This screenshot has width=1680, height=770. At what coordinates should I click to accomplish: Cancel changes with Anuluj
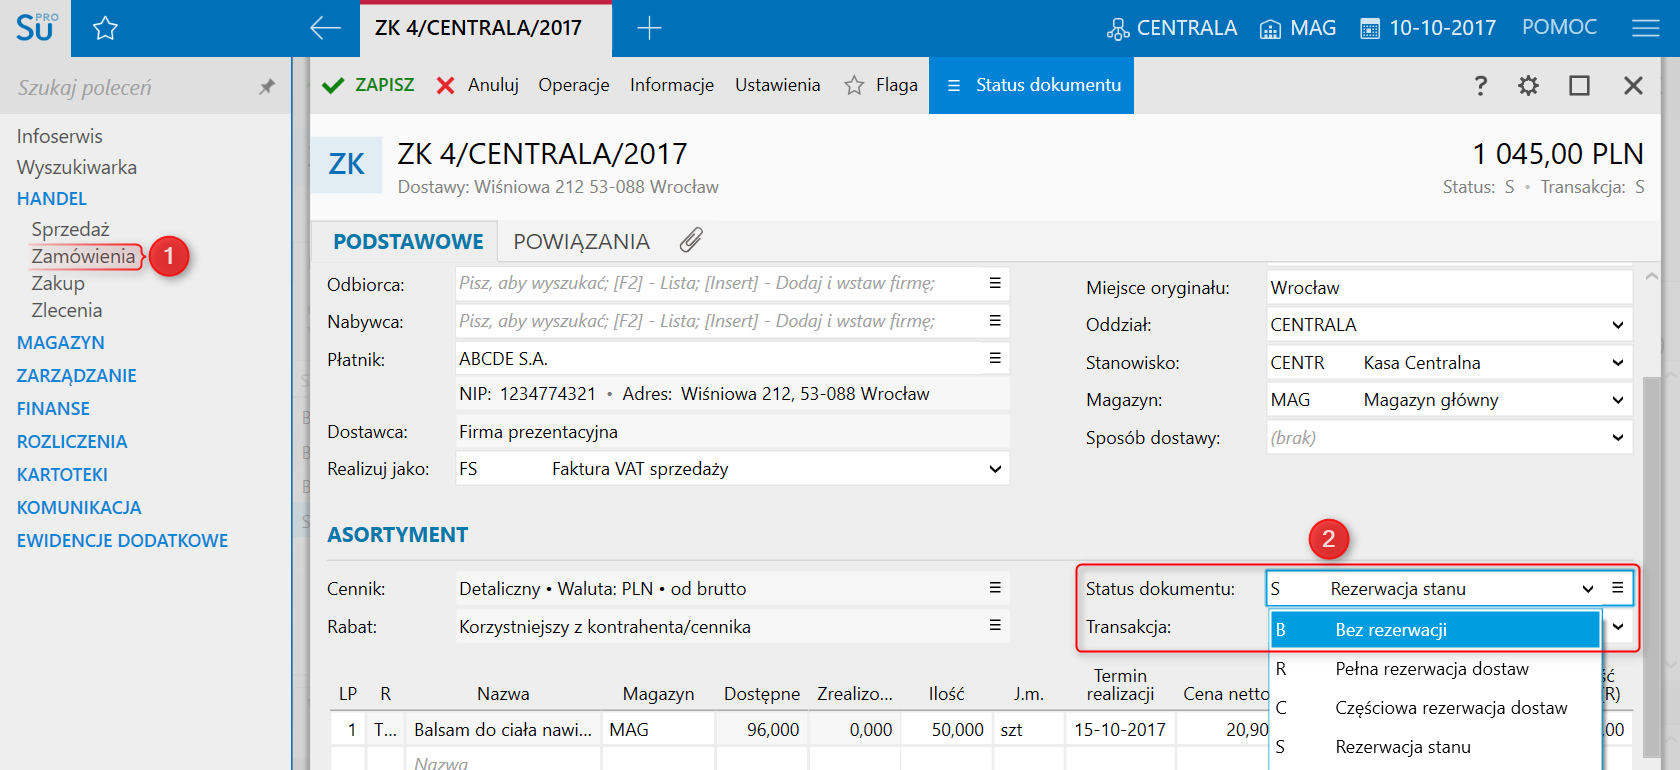tap(478, 85)
